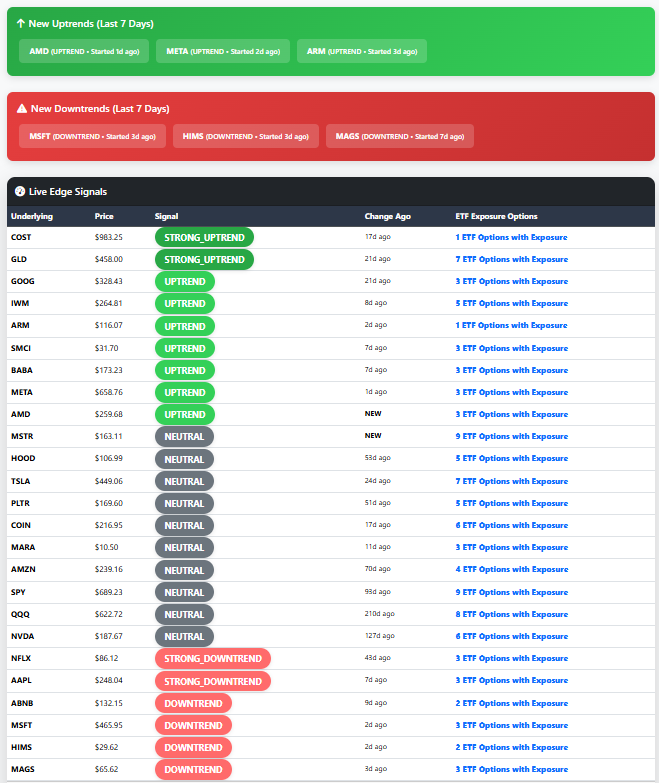Click the ETF Exposure Options column header
Image resolution: width=659 pixels, height=783 pixels.
496,216
